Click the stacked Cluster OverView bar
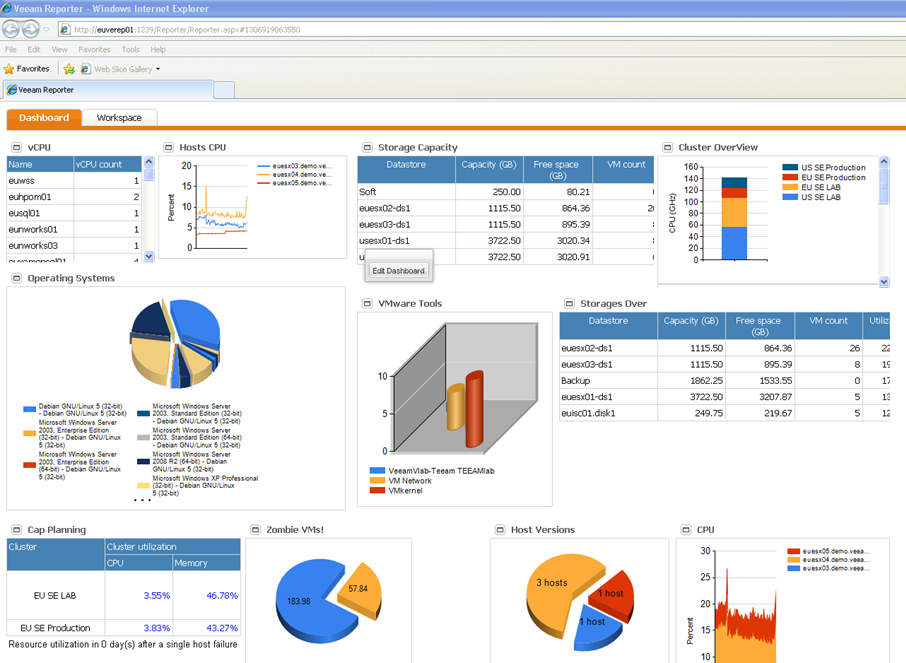The width and height of the screenshot is (906, 663). coord(734,218)
